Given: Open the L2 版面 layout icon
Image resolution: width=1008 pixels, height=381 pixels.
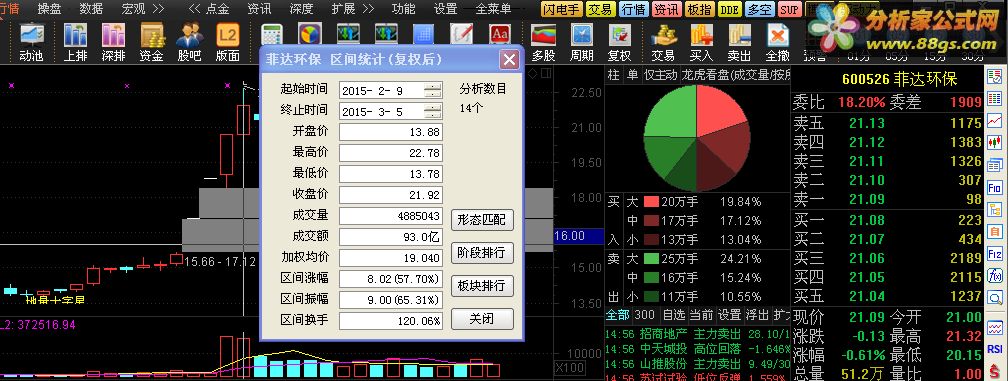Looking at the screenshot, I should click(228, 42).
